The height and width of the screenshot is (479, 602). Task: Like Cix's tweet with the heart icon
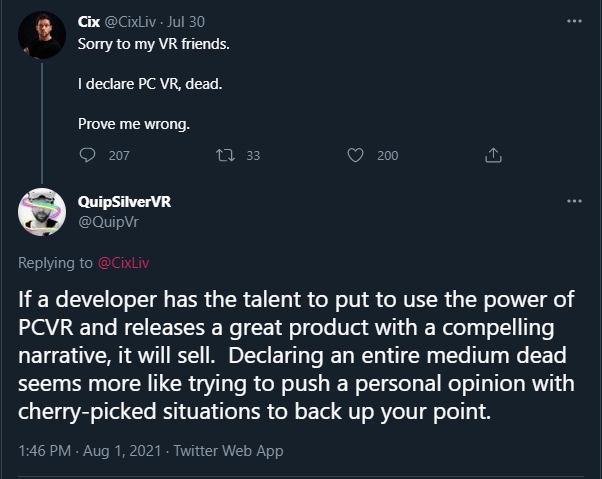[x=354, y=155]
